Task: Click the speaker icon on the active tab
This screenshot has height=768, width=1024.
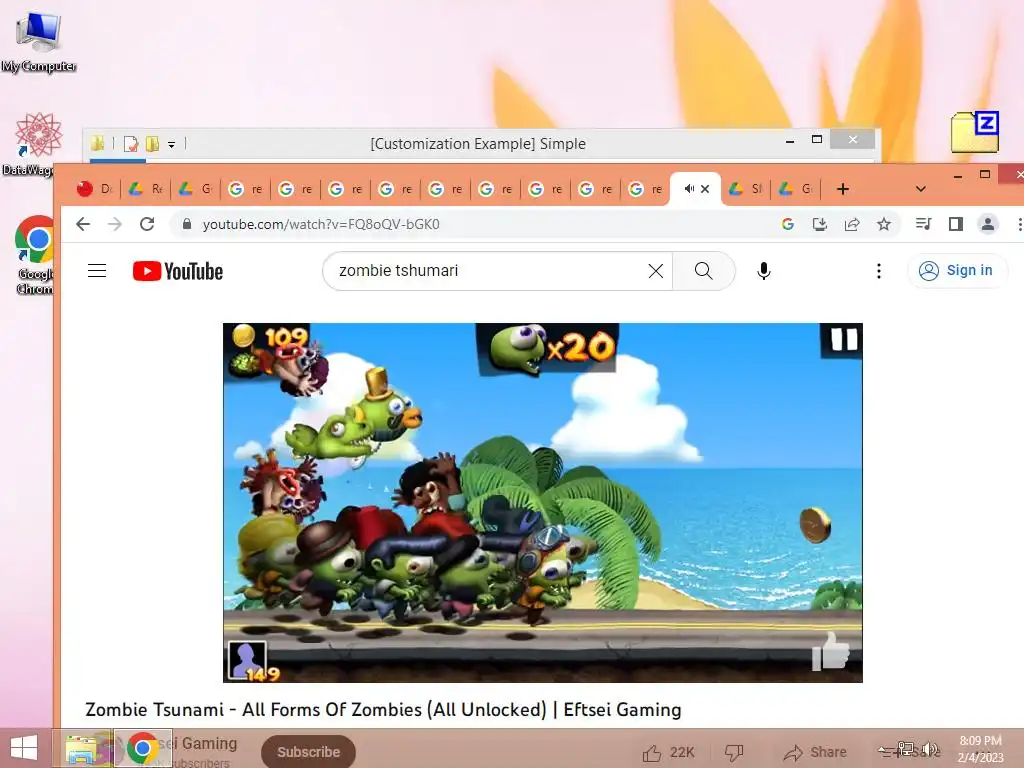Action: click(x=688, y=189)
